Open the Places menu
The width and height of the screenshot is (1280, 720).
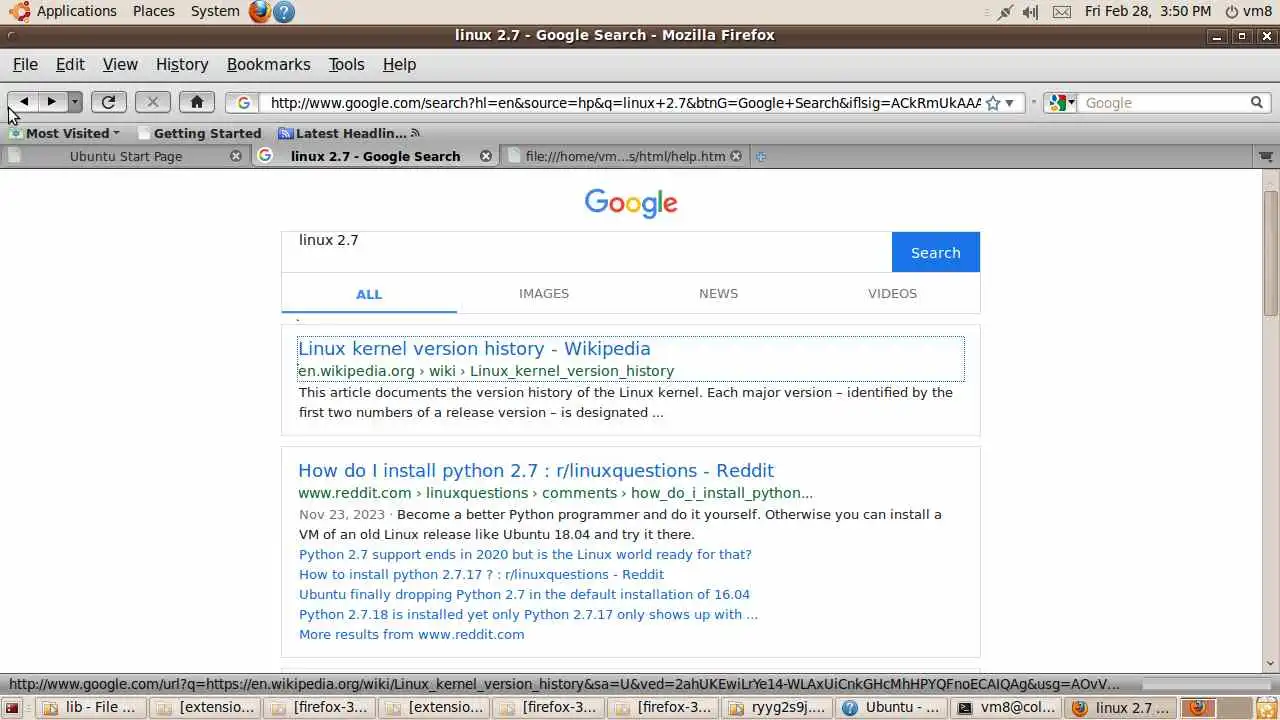[x=153, y=11]
